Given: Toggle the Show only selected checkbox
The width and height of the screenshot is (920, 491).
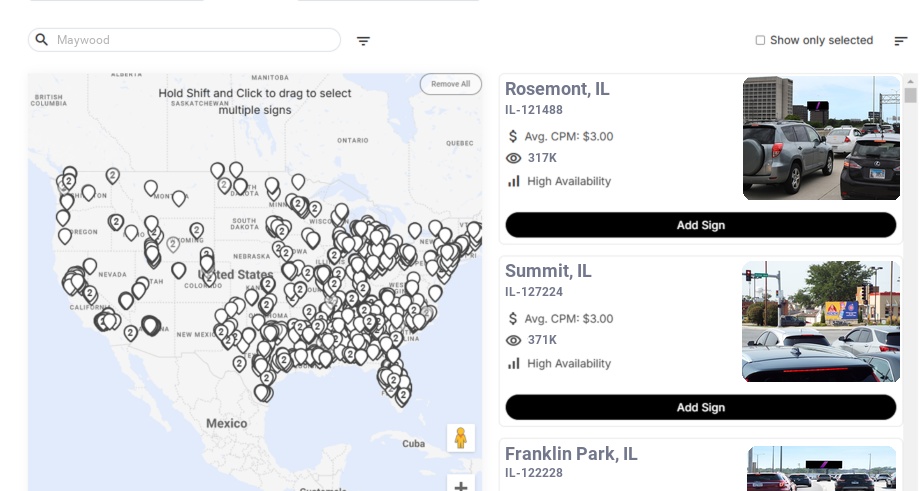Looking at the screenshot, I should pos(760,41).
